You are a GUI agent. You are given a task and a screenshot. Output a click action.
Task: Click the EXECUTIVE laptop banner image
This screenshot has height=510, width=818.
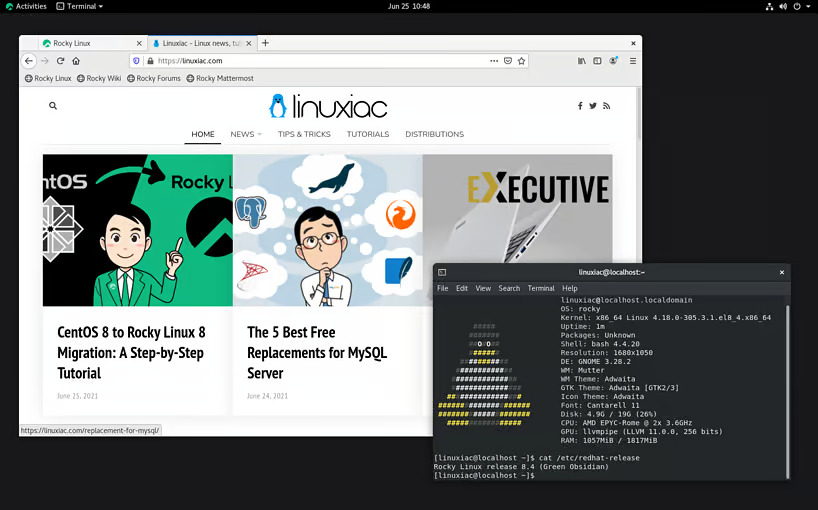(x=518, y=209)
